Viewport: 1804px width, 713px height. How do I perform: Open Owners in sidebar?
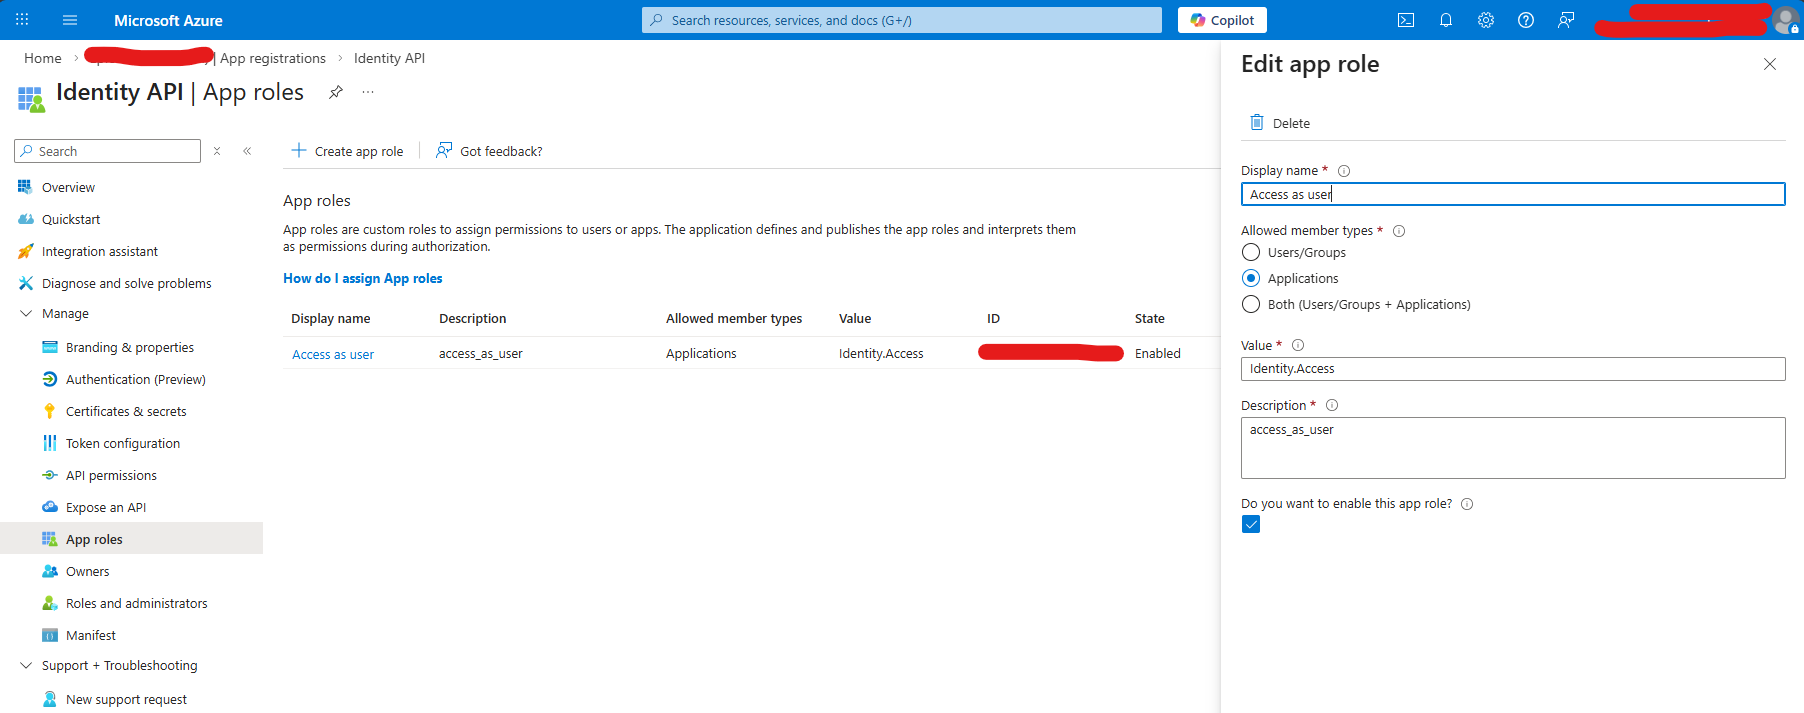click(x=88, y=571)
